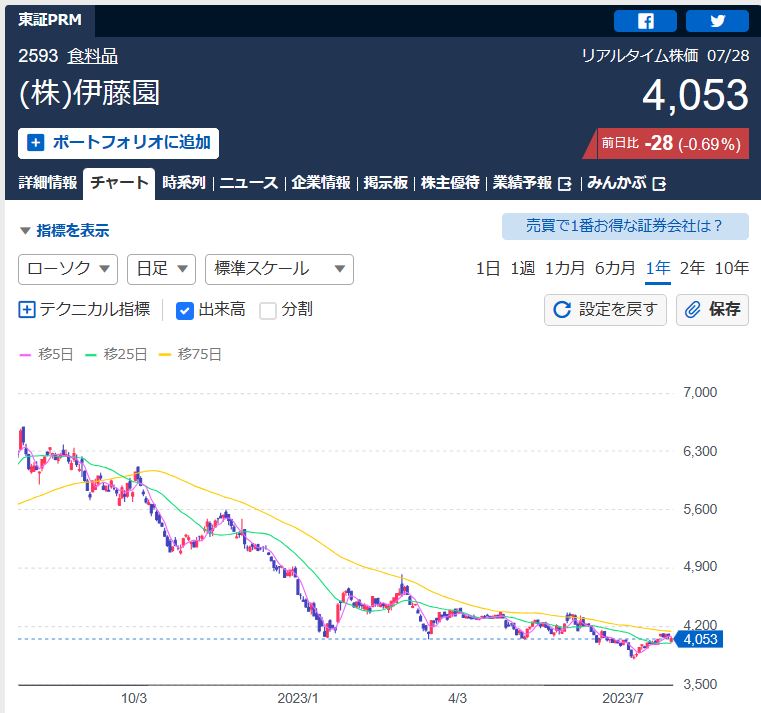Open external link icon beside 業績予報
The image size is (761, 713).
[x=565, y=184]
